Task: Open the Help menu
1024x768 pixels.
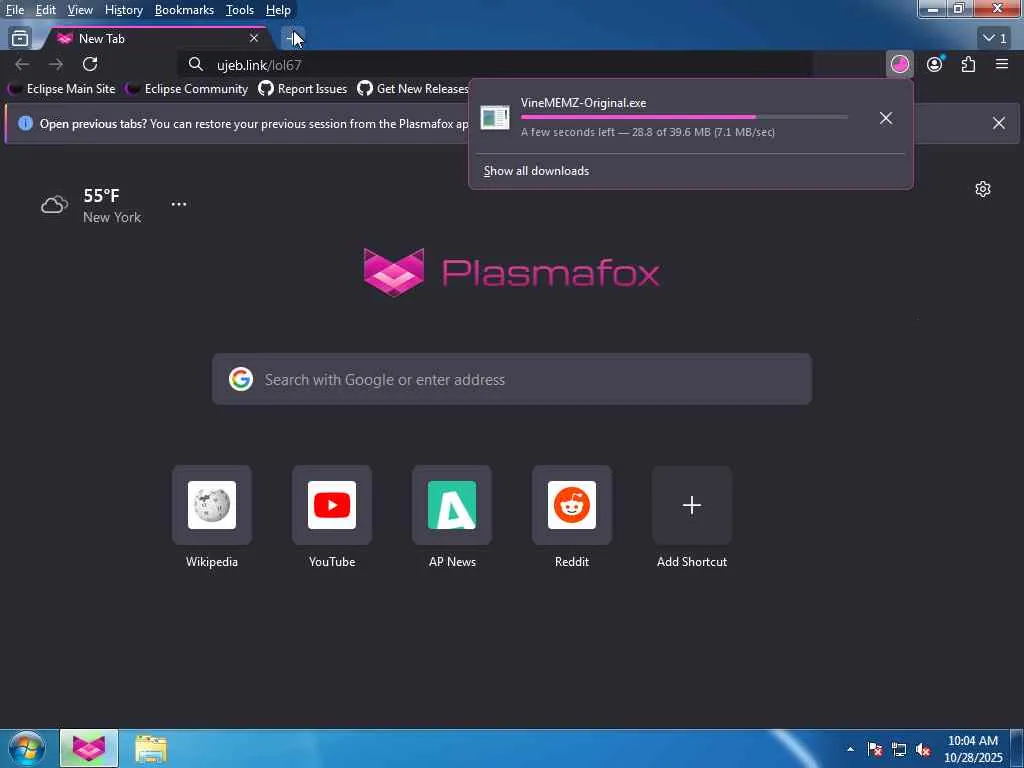Action: coord(278,10)
